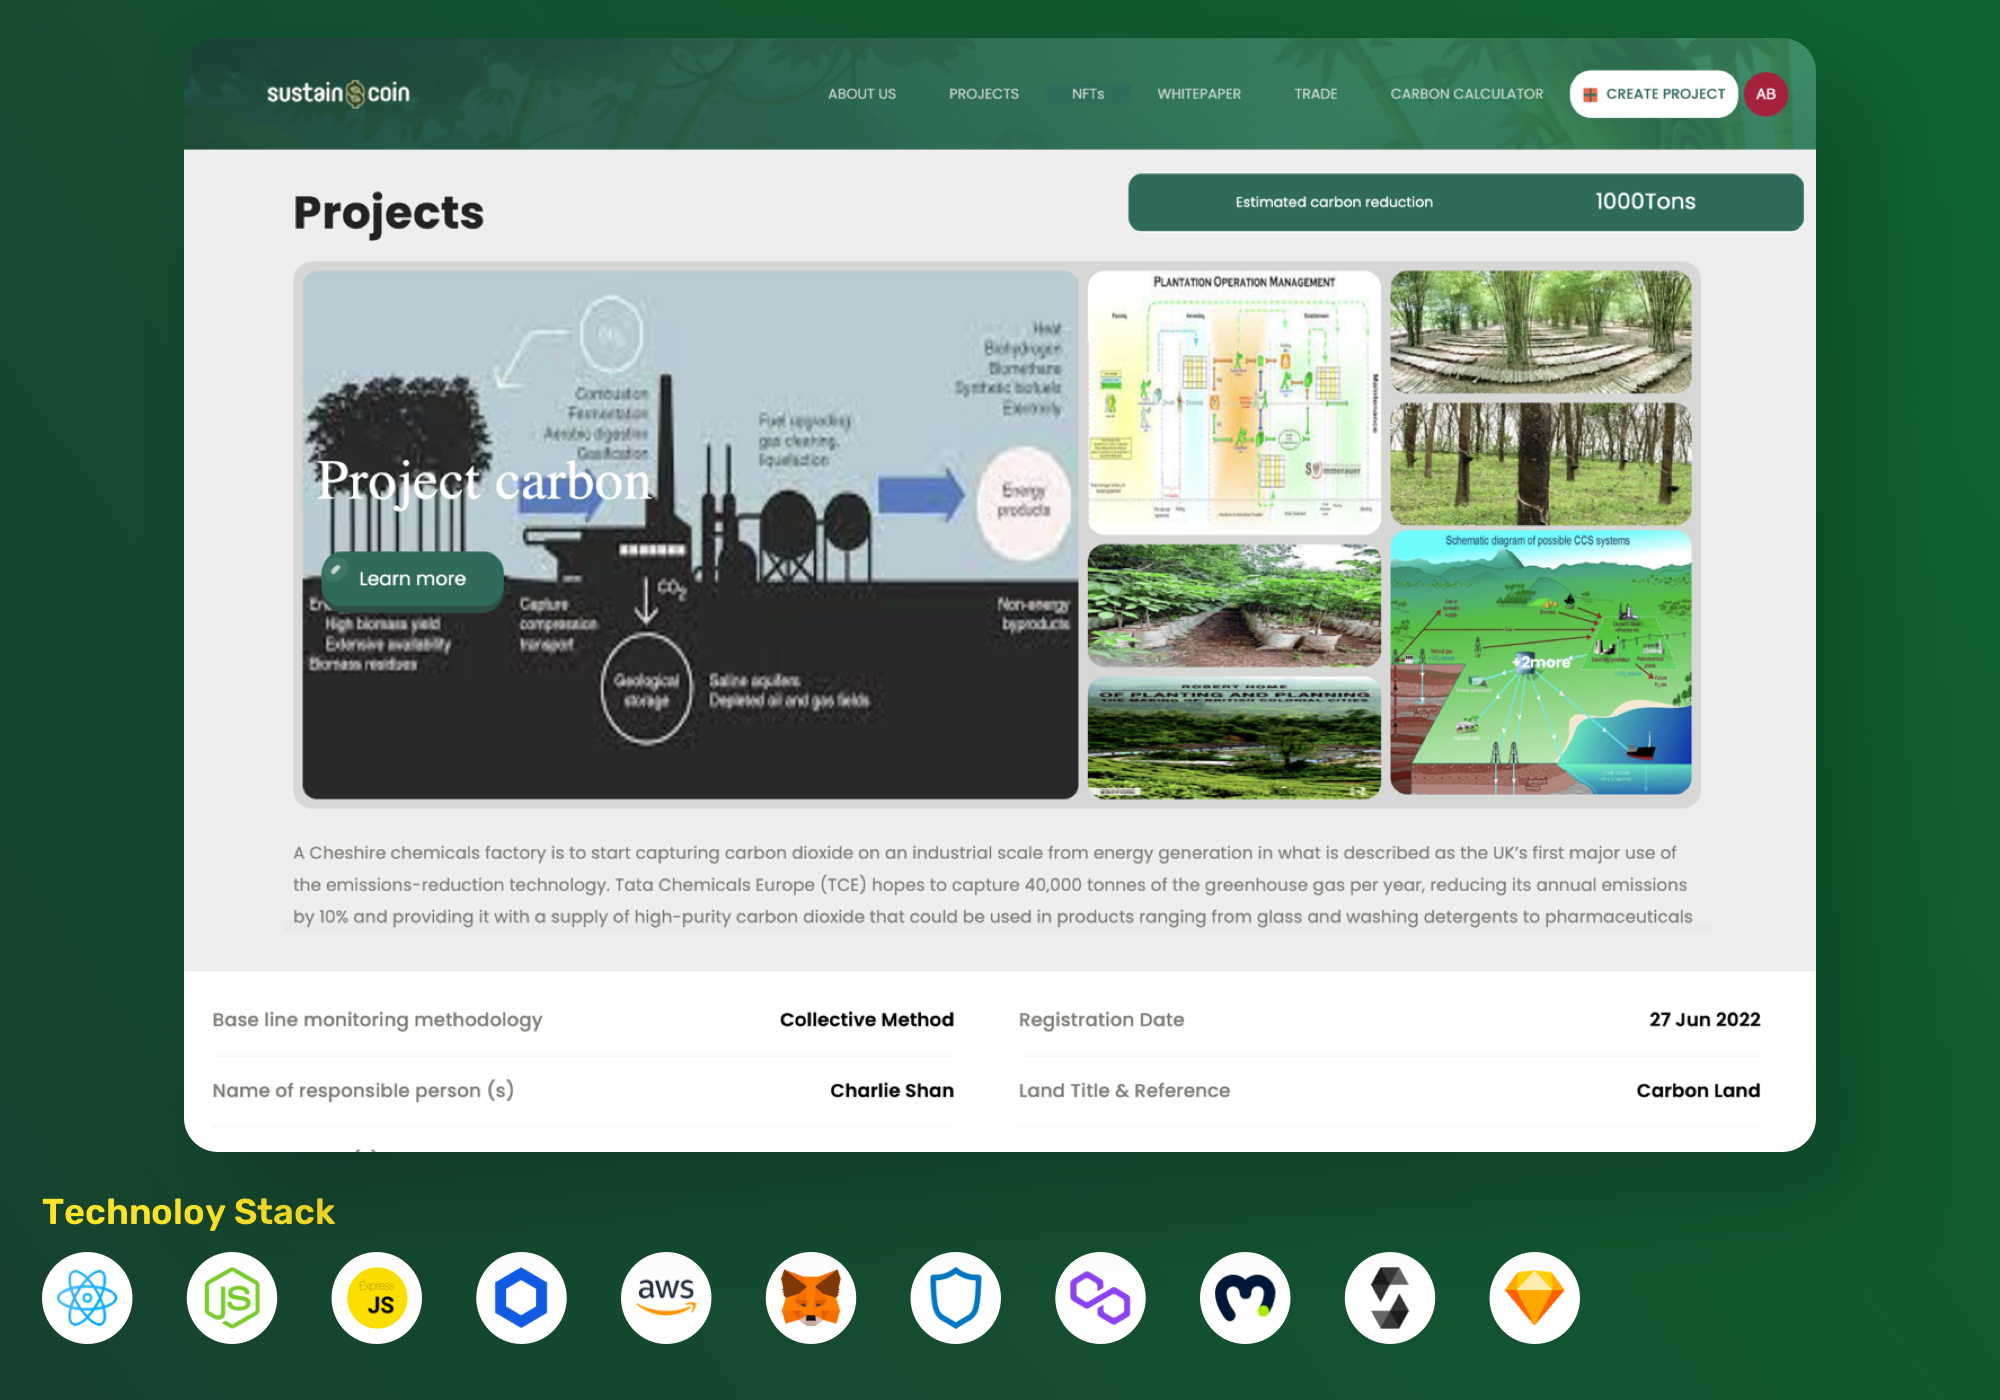Open the AB user avatar

[1766, 94]
